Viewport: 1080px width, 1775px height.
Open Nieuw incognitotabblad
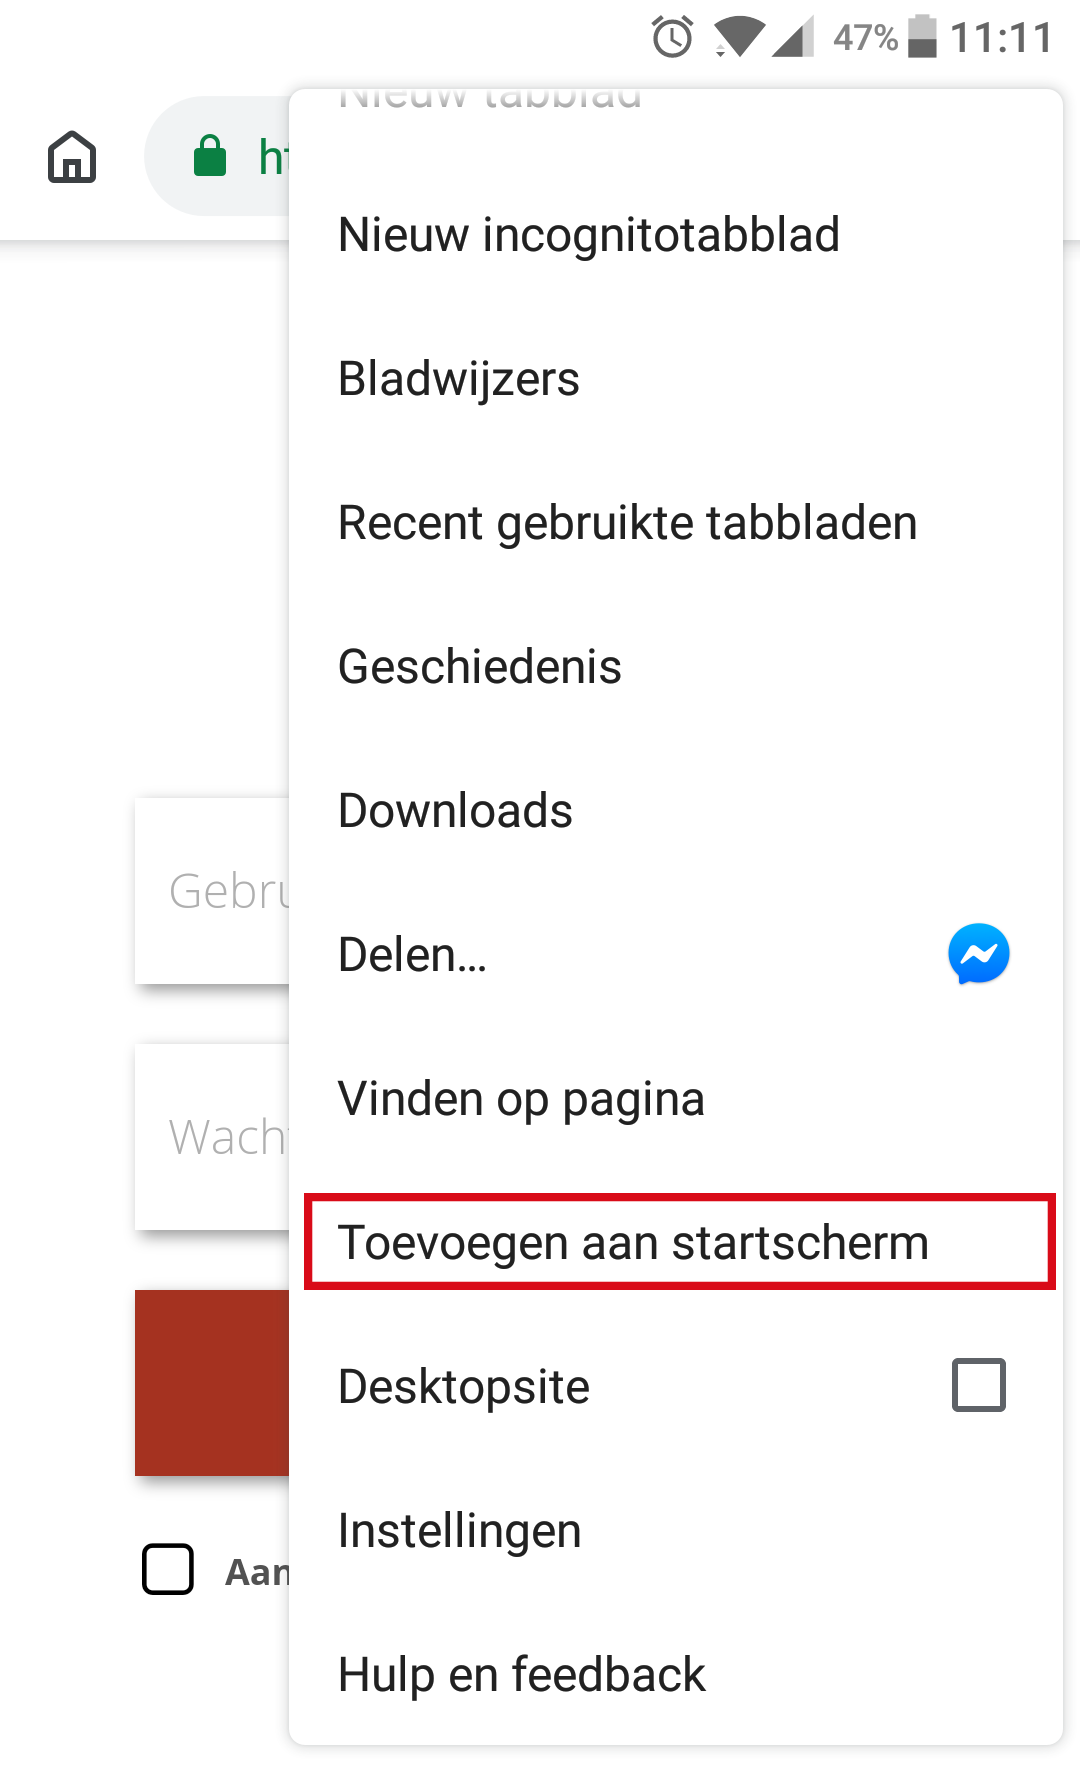pyautogui.click(x=589, y=235)
